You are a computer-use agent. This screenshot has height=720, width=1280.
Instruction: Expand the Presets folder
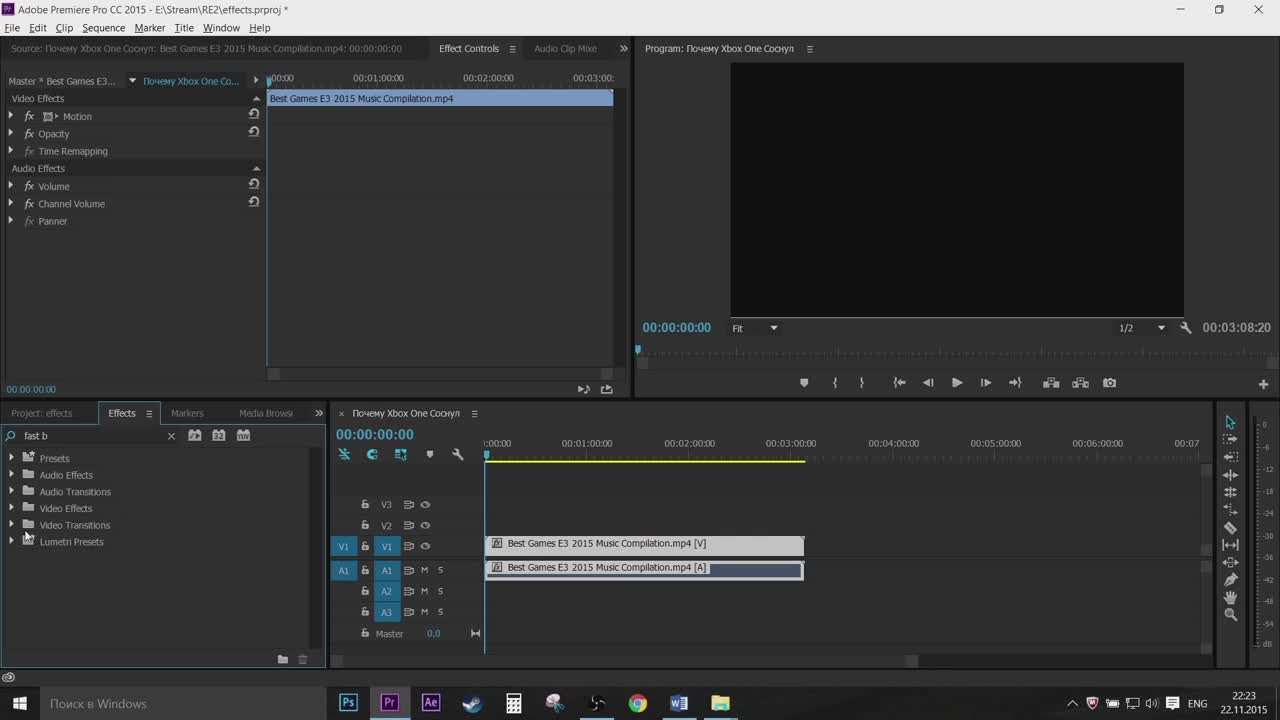tap(11, 458)
